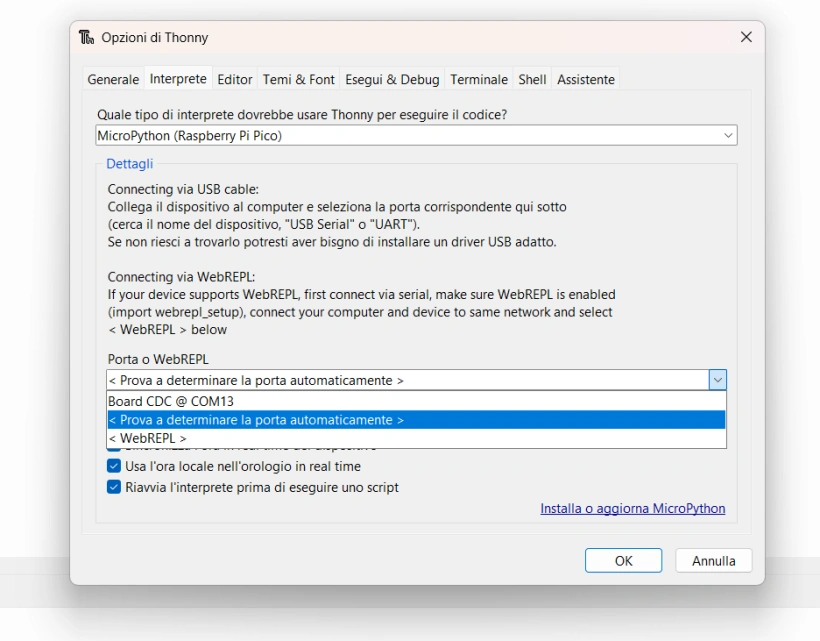Close the Opzioni di Thonny dialog

pyautogui.click(x=746, y=37)
